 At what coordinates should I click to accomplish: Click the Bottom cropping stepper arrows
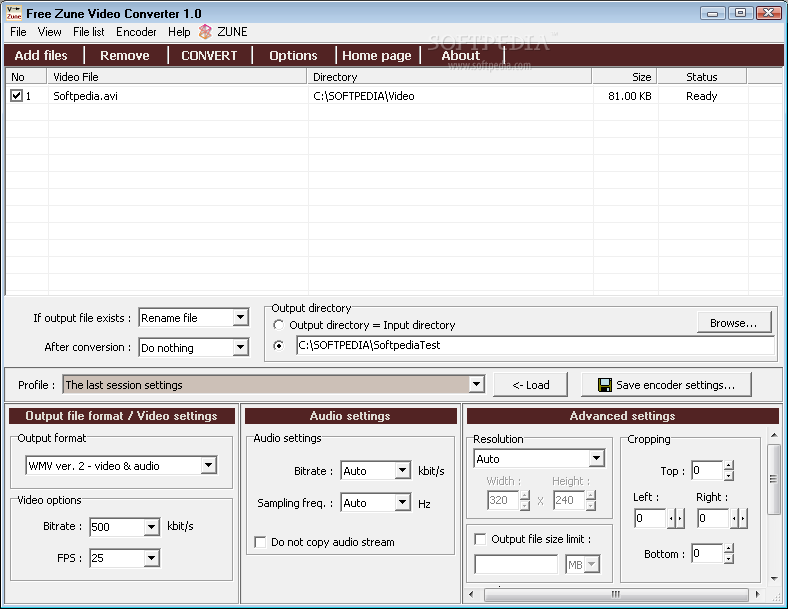729,553
